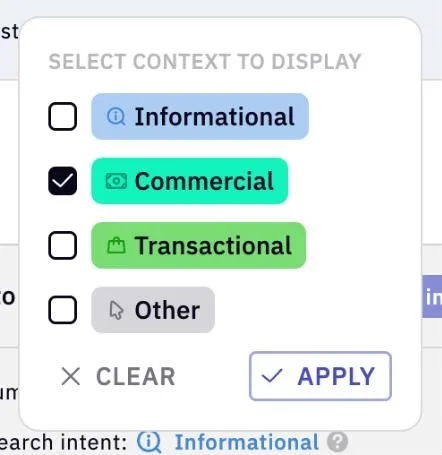This screenshot has width=442, height=455.
Task: Click the Transactional shopping bag icon
Action: tap(116, 245)
